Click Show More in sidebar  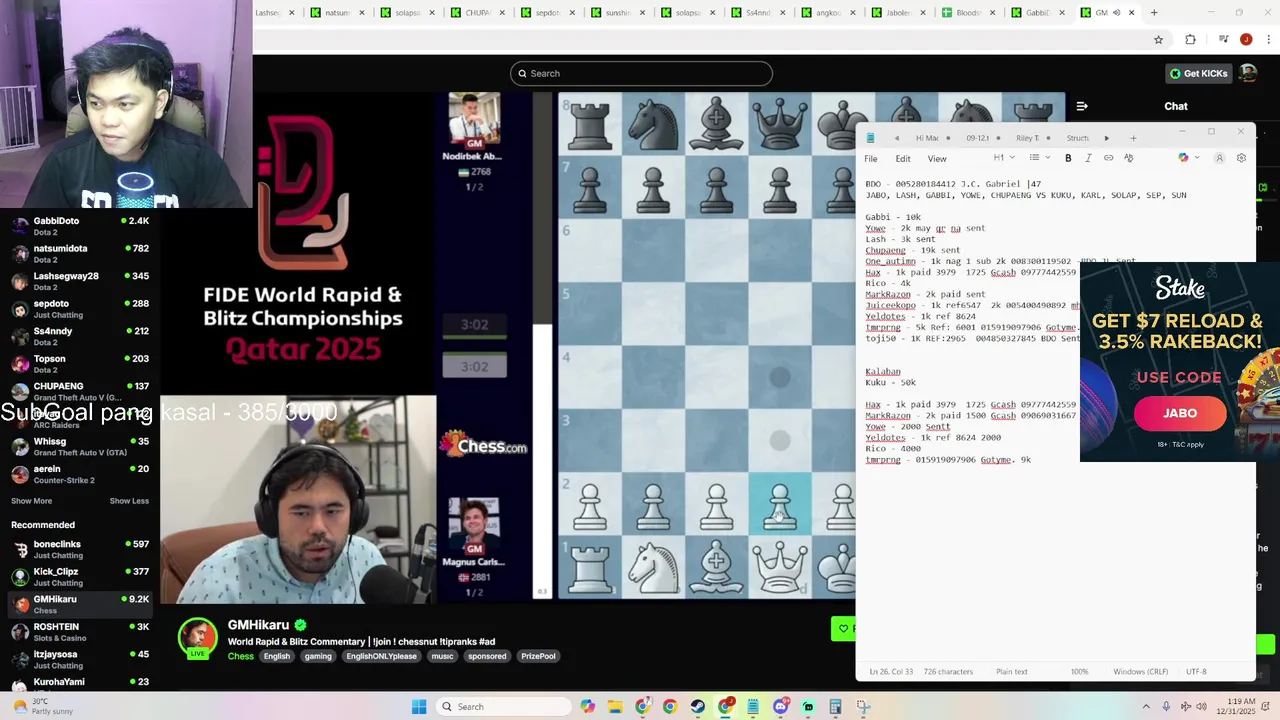coord(31,501)
